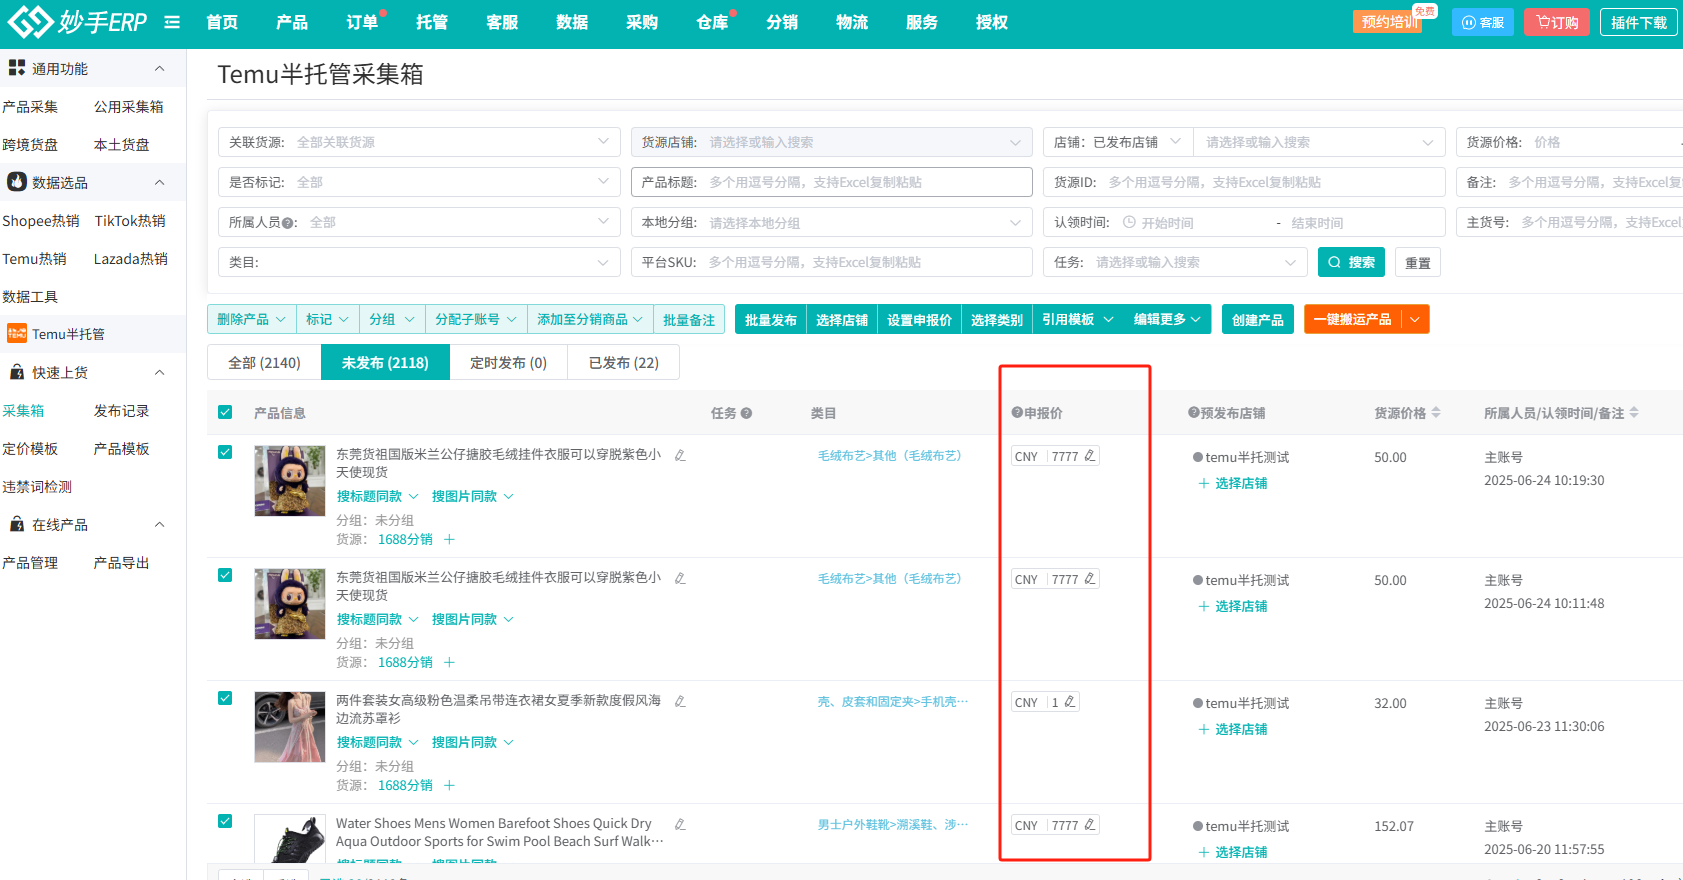Edit title of 两件套装女高级粉色 product
The image size is (1683, 880).
pyautogui.click(x=680, y=701)
